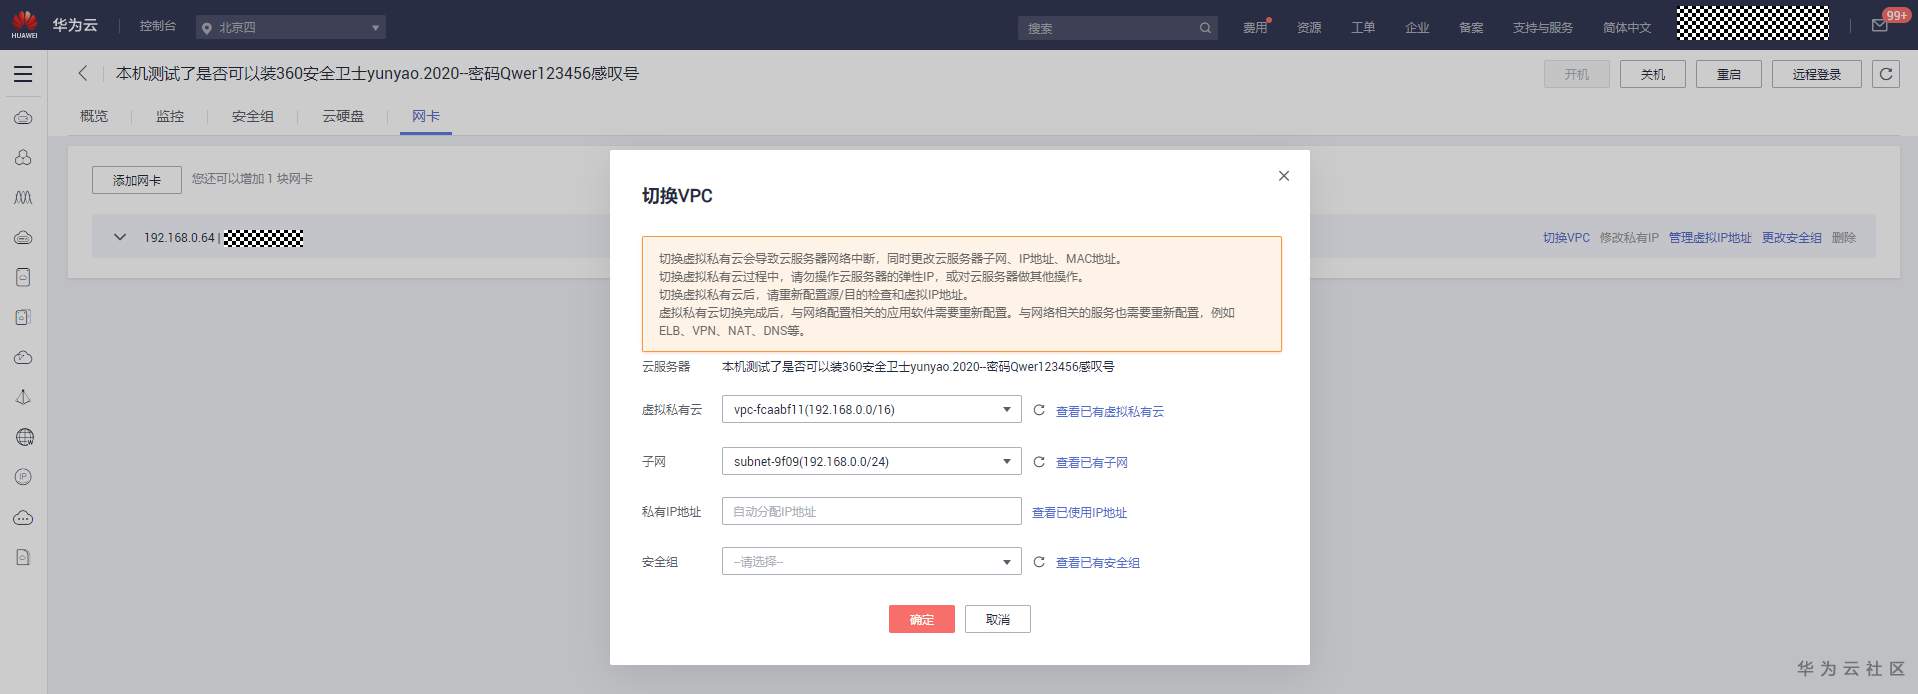
Task: Expand the 192.168.0.64 network card row
Action: point(120,237)
